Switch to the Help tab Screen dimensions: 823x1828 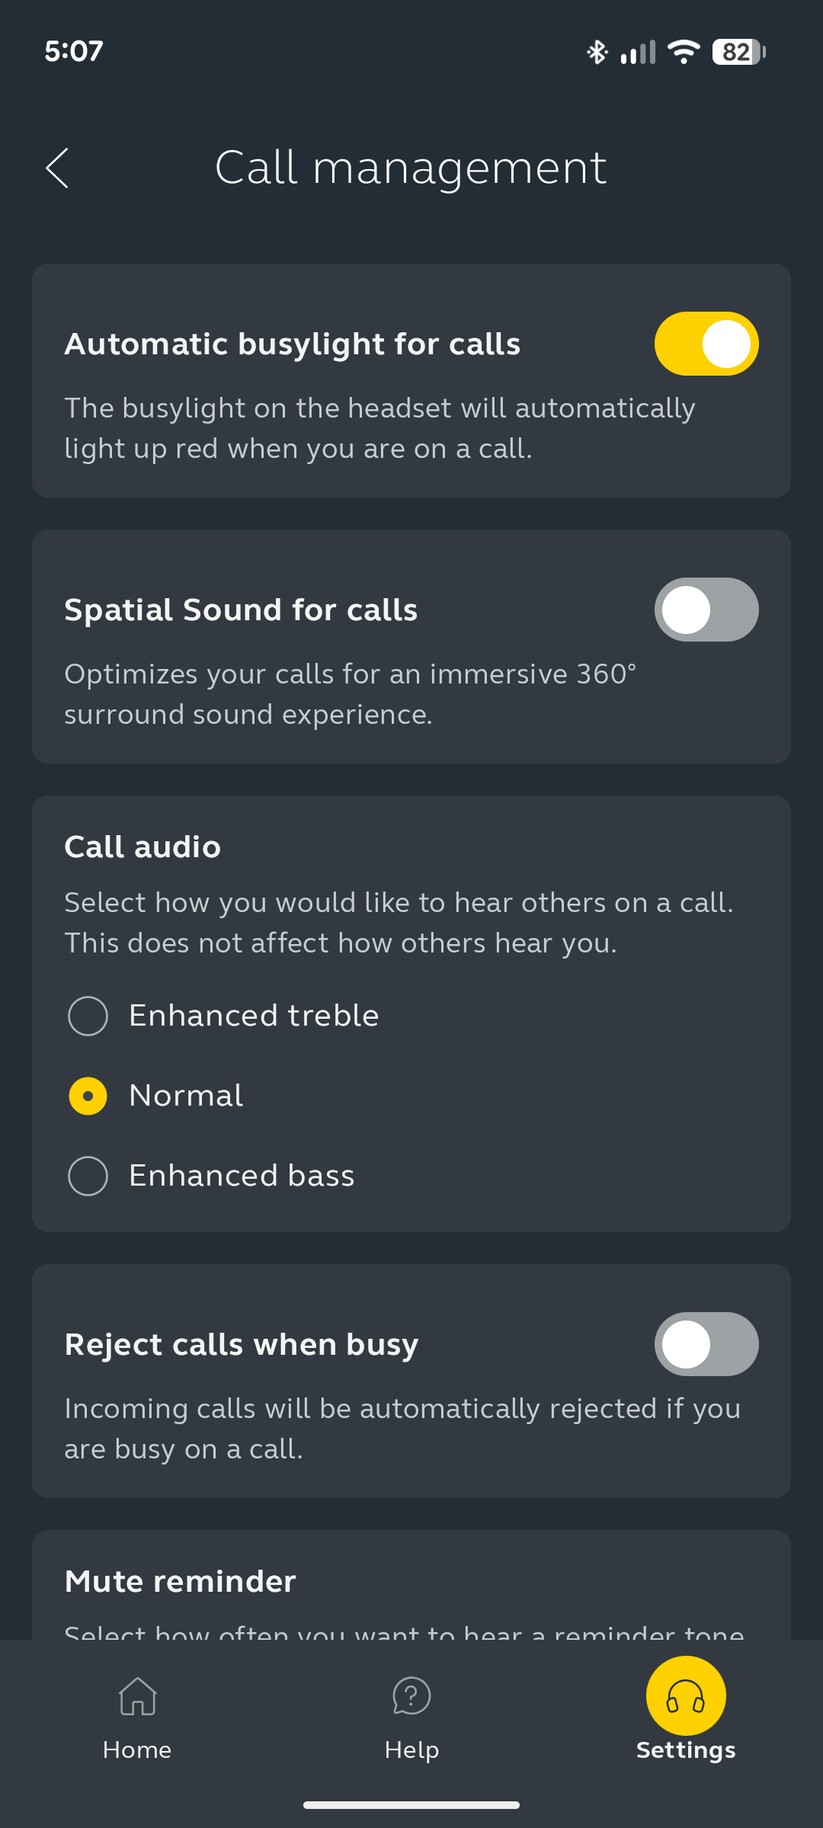pyautogui.click(x=411, y=1716)
